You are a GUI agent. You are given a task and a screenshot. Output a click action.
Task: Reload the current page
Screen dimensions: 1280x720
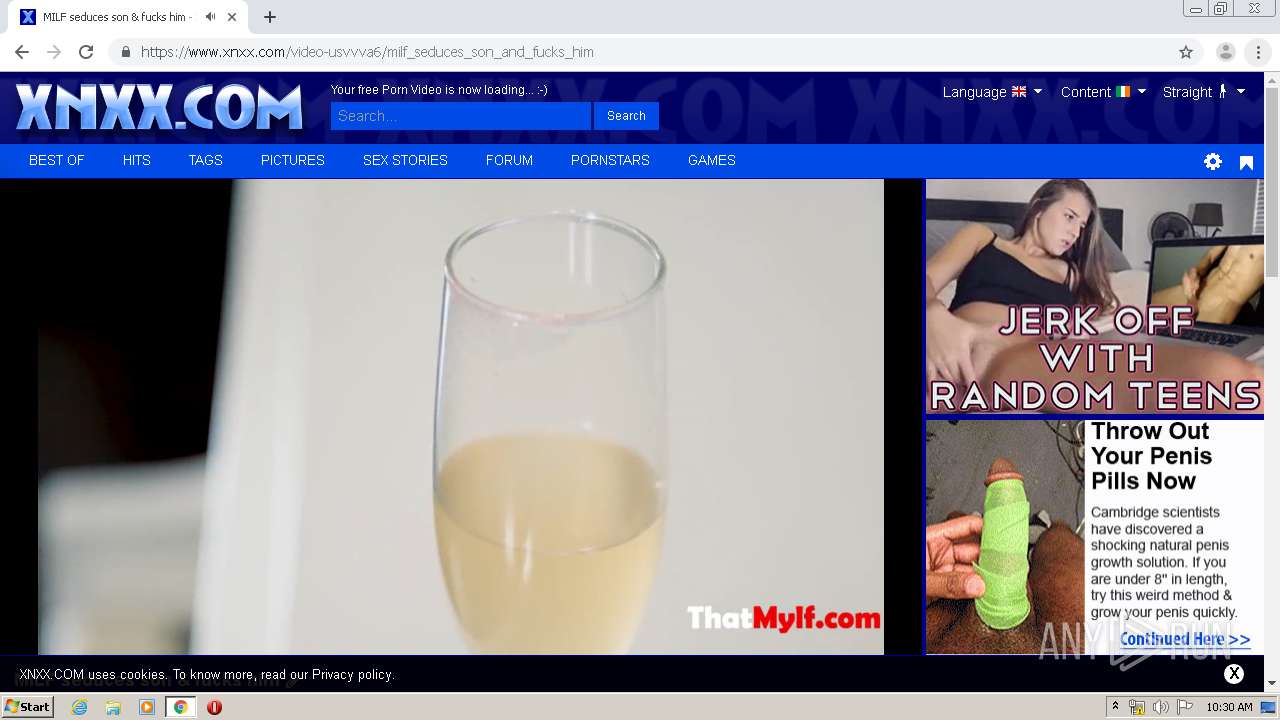tap(86, 52)
